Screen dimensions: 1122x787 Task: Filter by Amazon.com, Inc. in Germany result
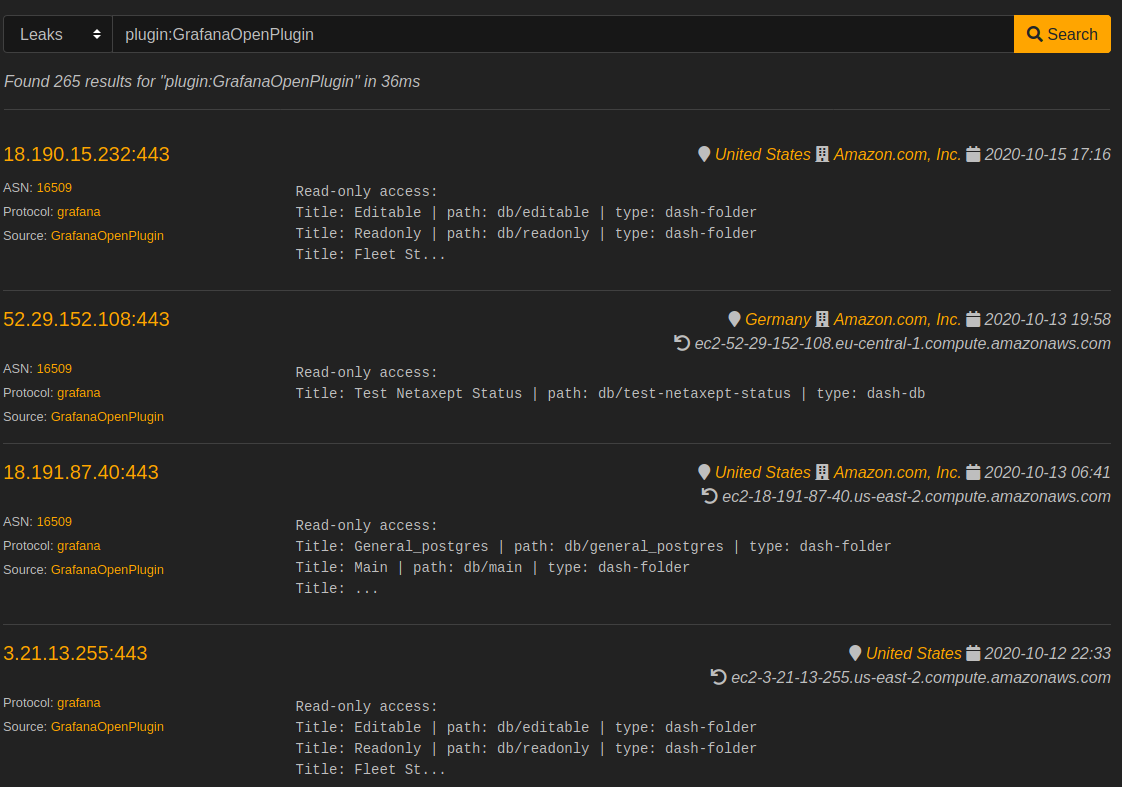tap(897, 320)
